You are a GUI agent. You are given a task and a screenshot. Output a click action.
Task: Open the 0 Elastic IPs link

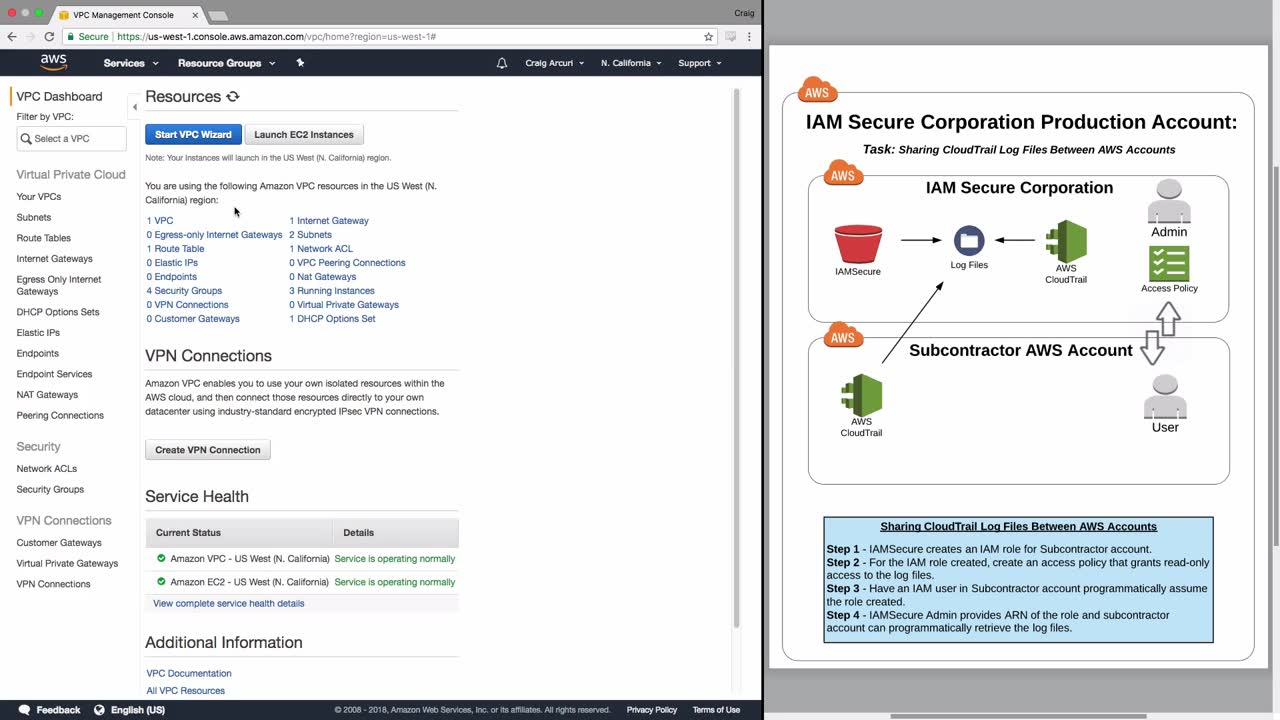tap(172, 263)
